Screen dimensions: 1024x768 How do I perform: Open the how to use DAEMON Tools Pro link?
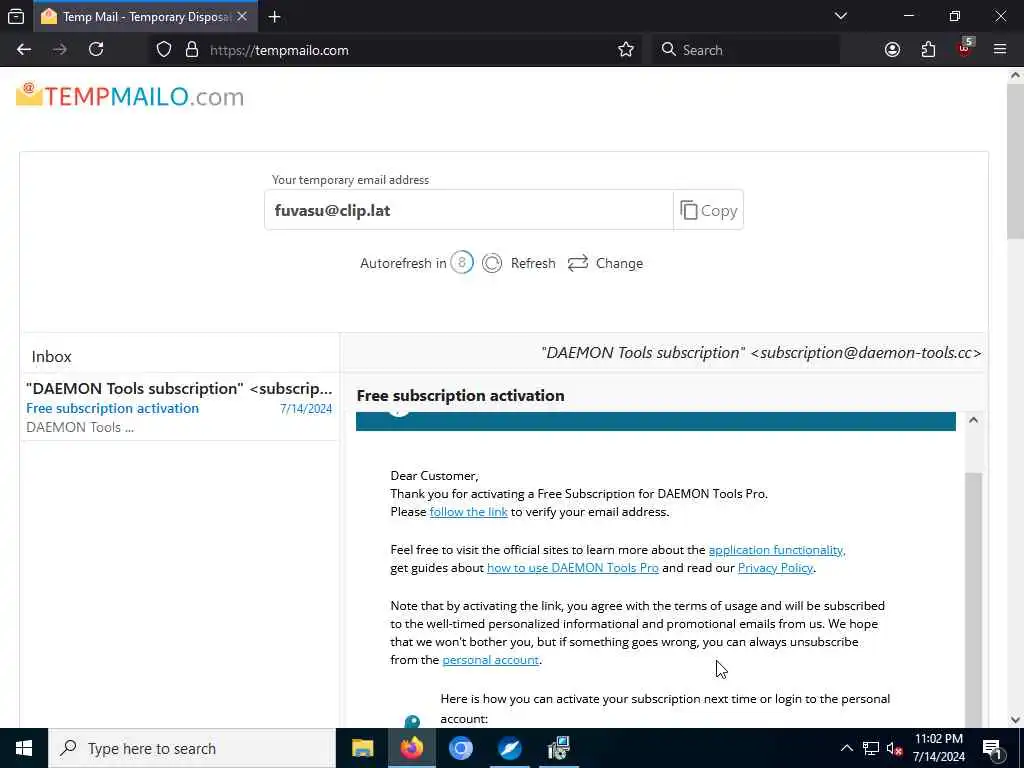point(573,568)
